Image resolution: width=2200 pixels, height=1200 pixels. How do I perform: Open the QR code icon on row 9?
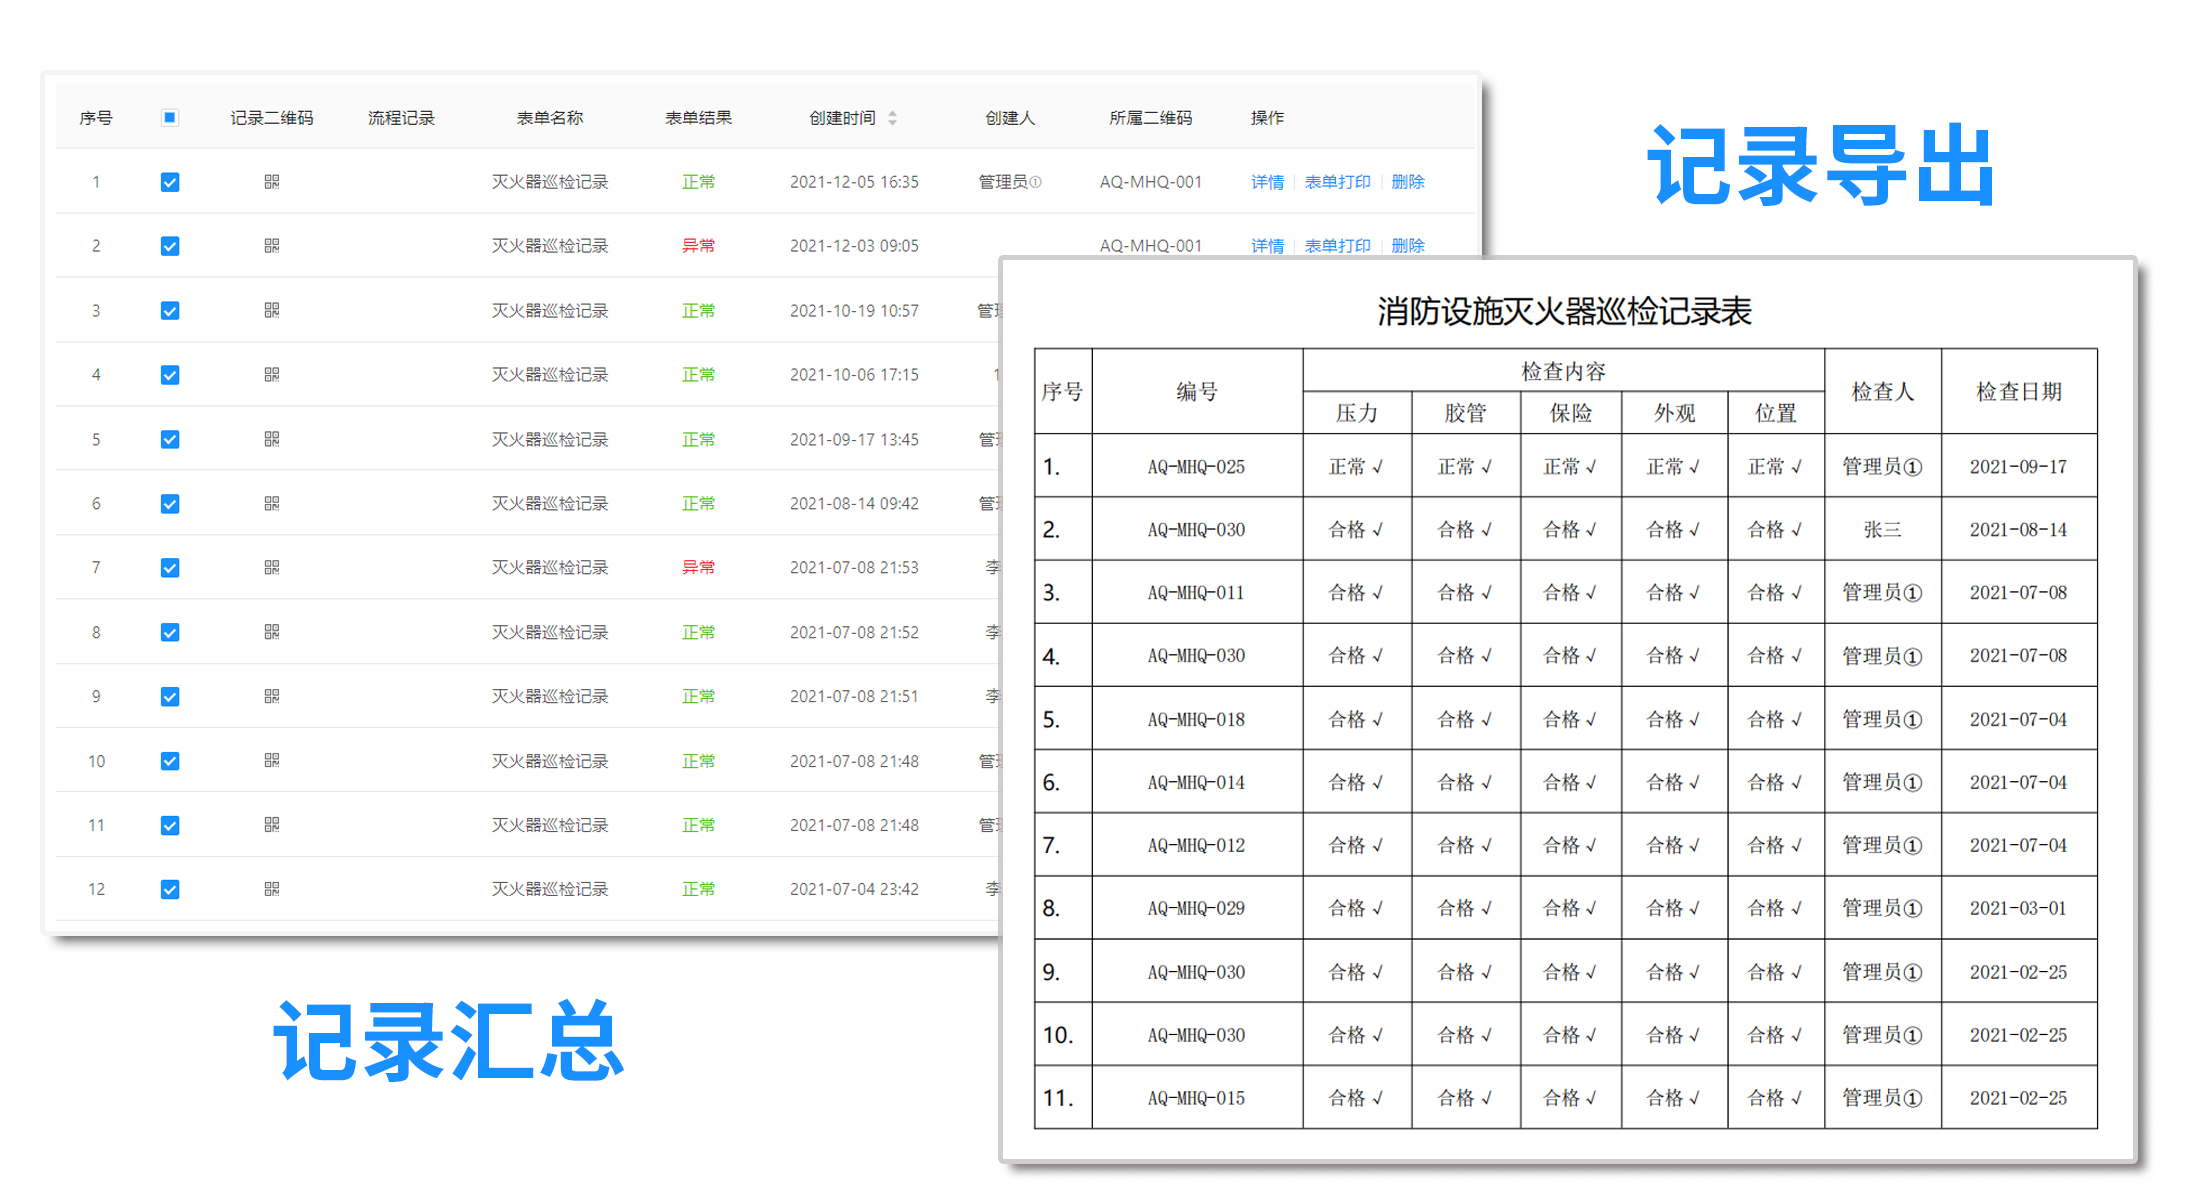271,696
